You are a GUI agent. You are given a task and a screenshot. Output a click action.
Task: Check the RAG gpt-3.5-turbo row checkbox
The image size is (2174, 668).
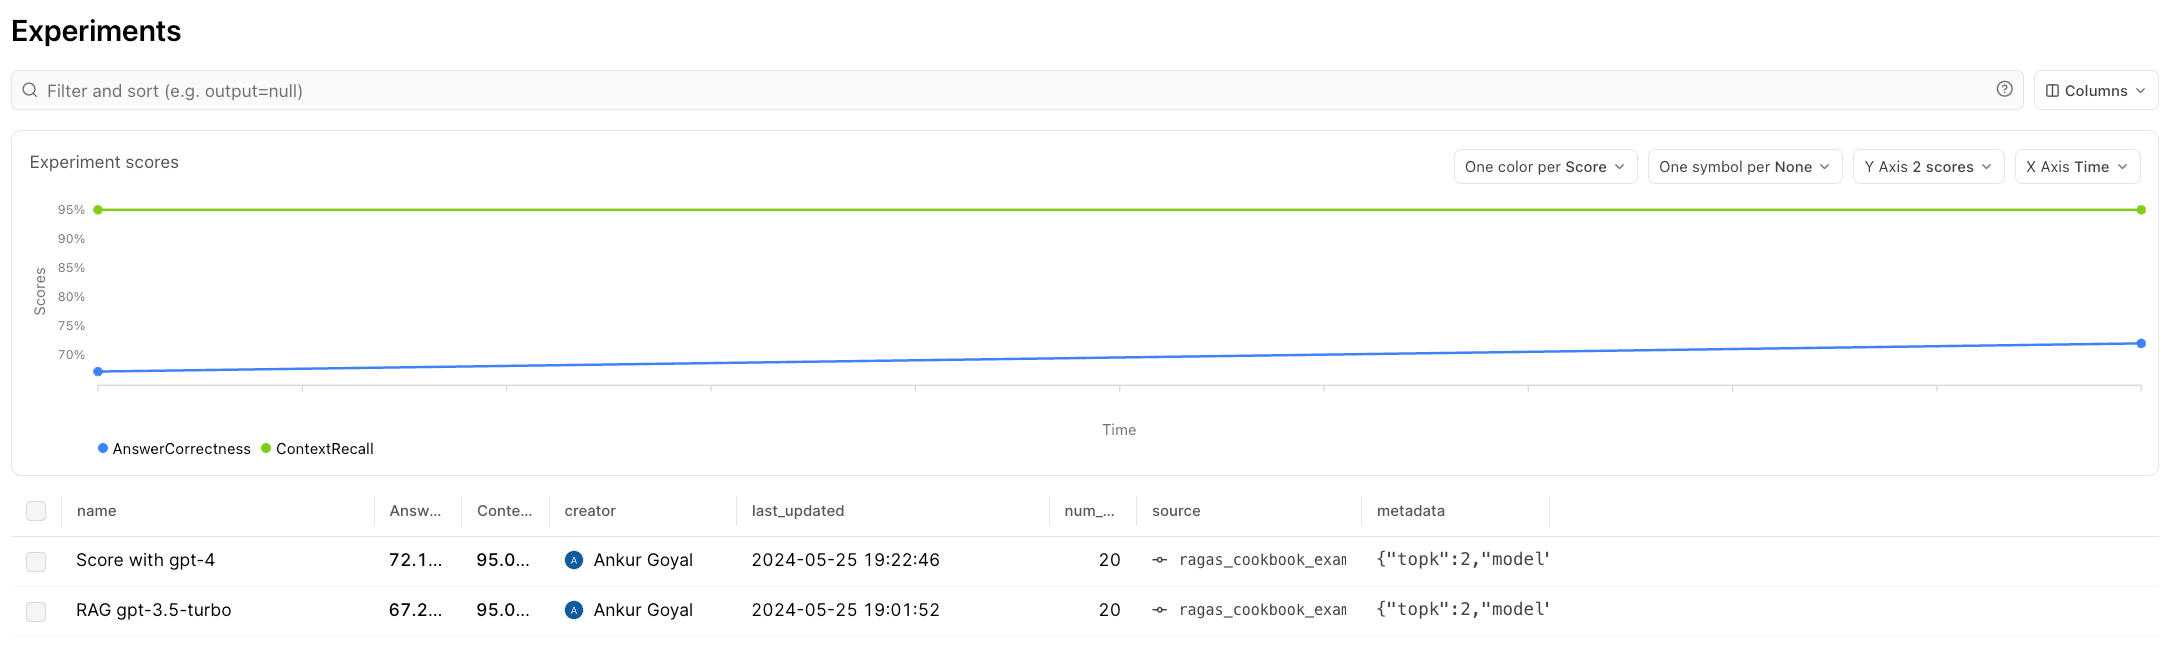36,611
